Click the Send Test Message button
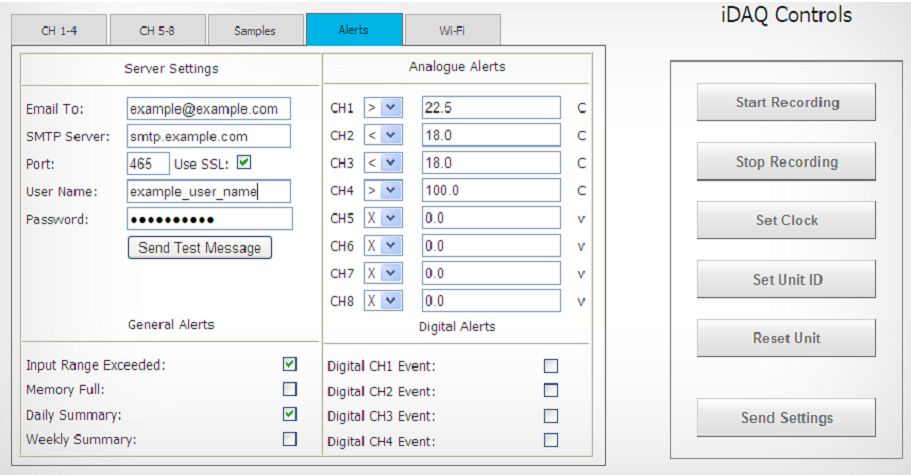 pyautogui.click(x=200, y=248)
